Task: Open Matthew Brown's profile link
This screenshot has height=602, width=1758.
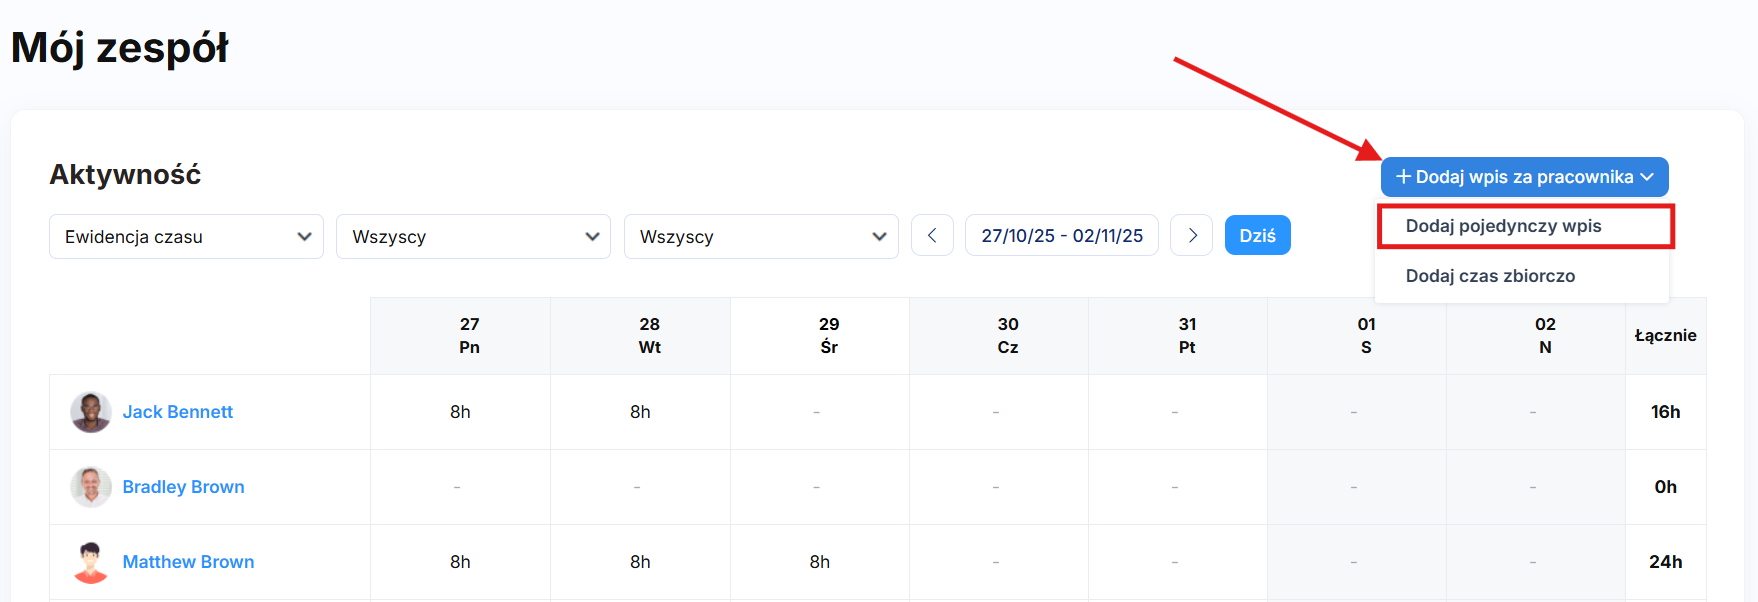Action: [x=188, y=562]
